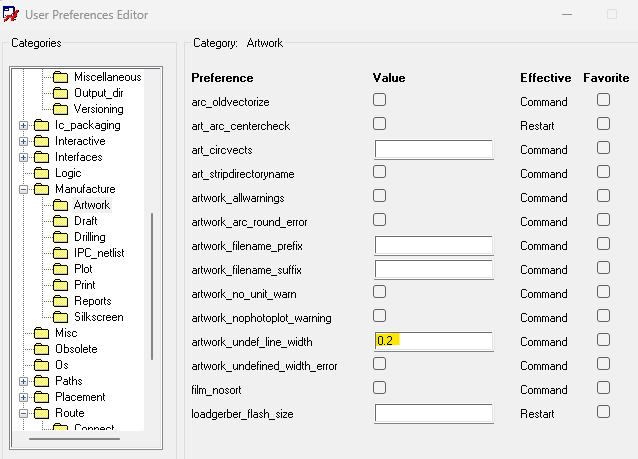Expand the Ic_packaging tree node
Viewport: 638px width, 459px height.
coord(23,125)
